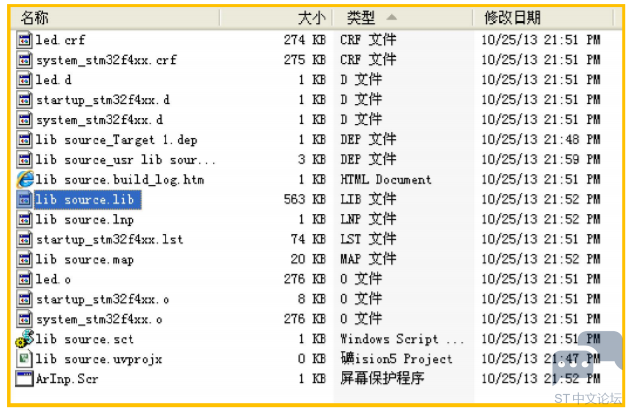
Task: Select file name lib source_usr lib sour...
Action: (126, 160)
